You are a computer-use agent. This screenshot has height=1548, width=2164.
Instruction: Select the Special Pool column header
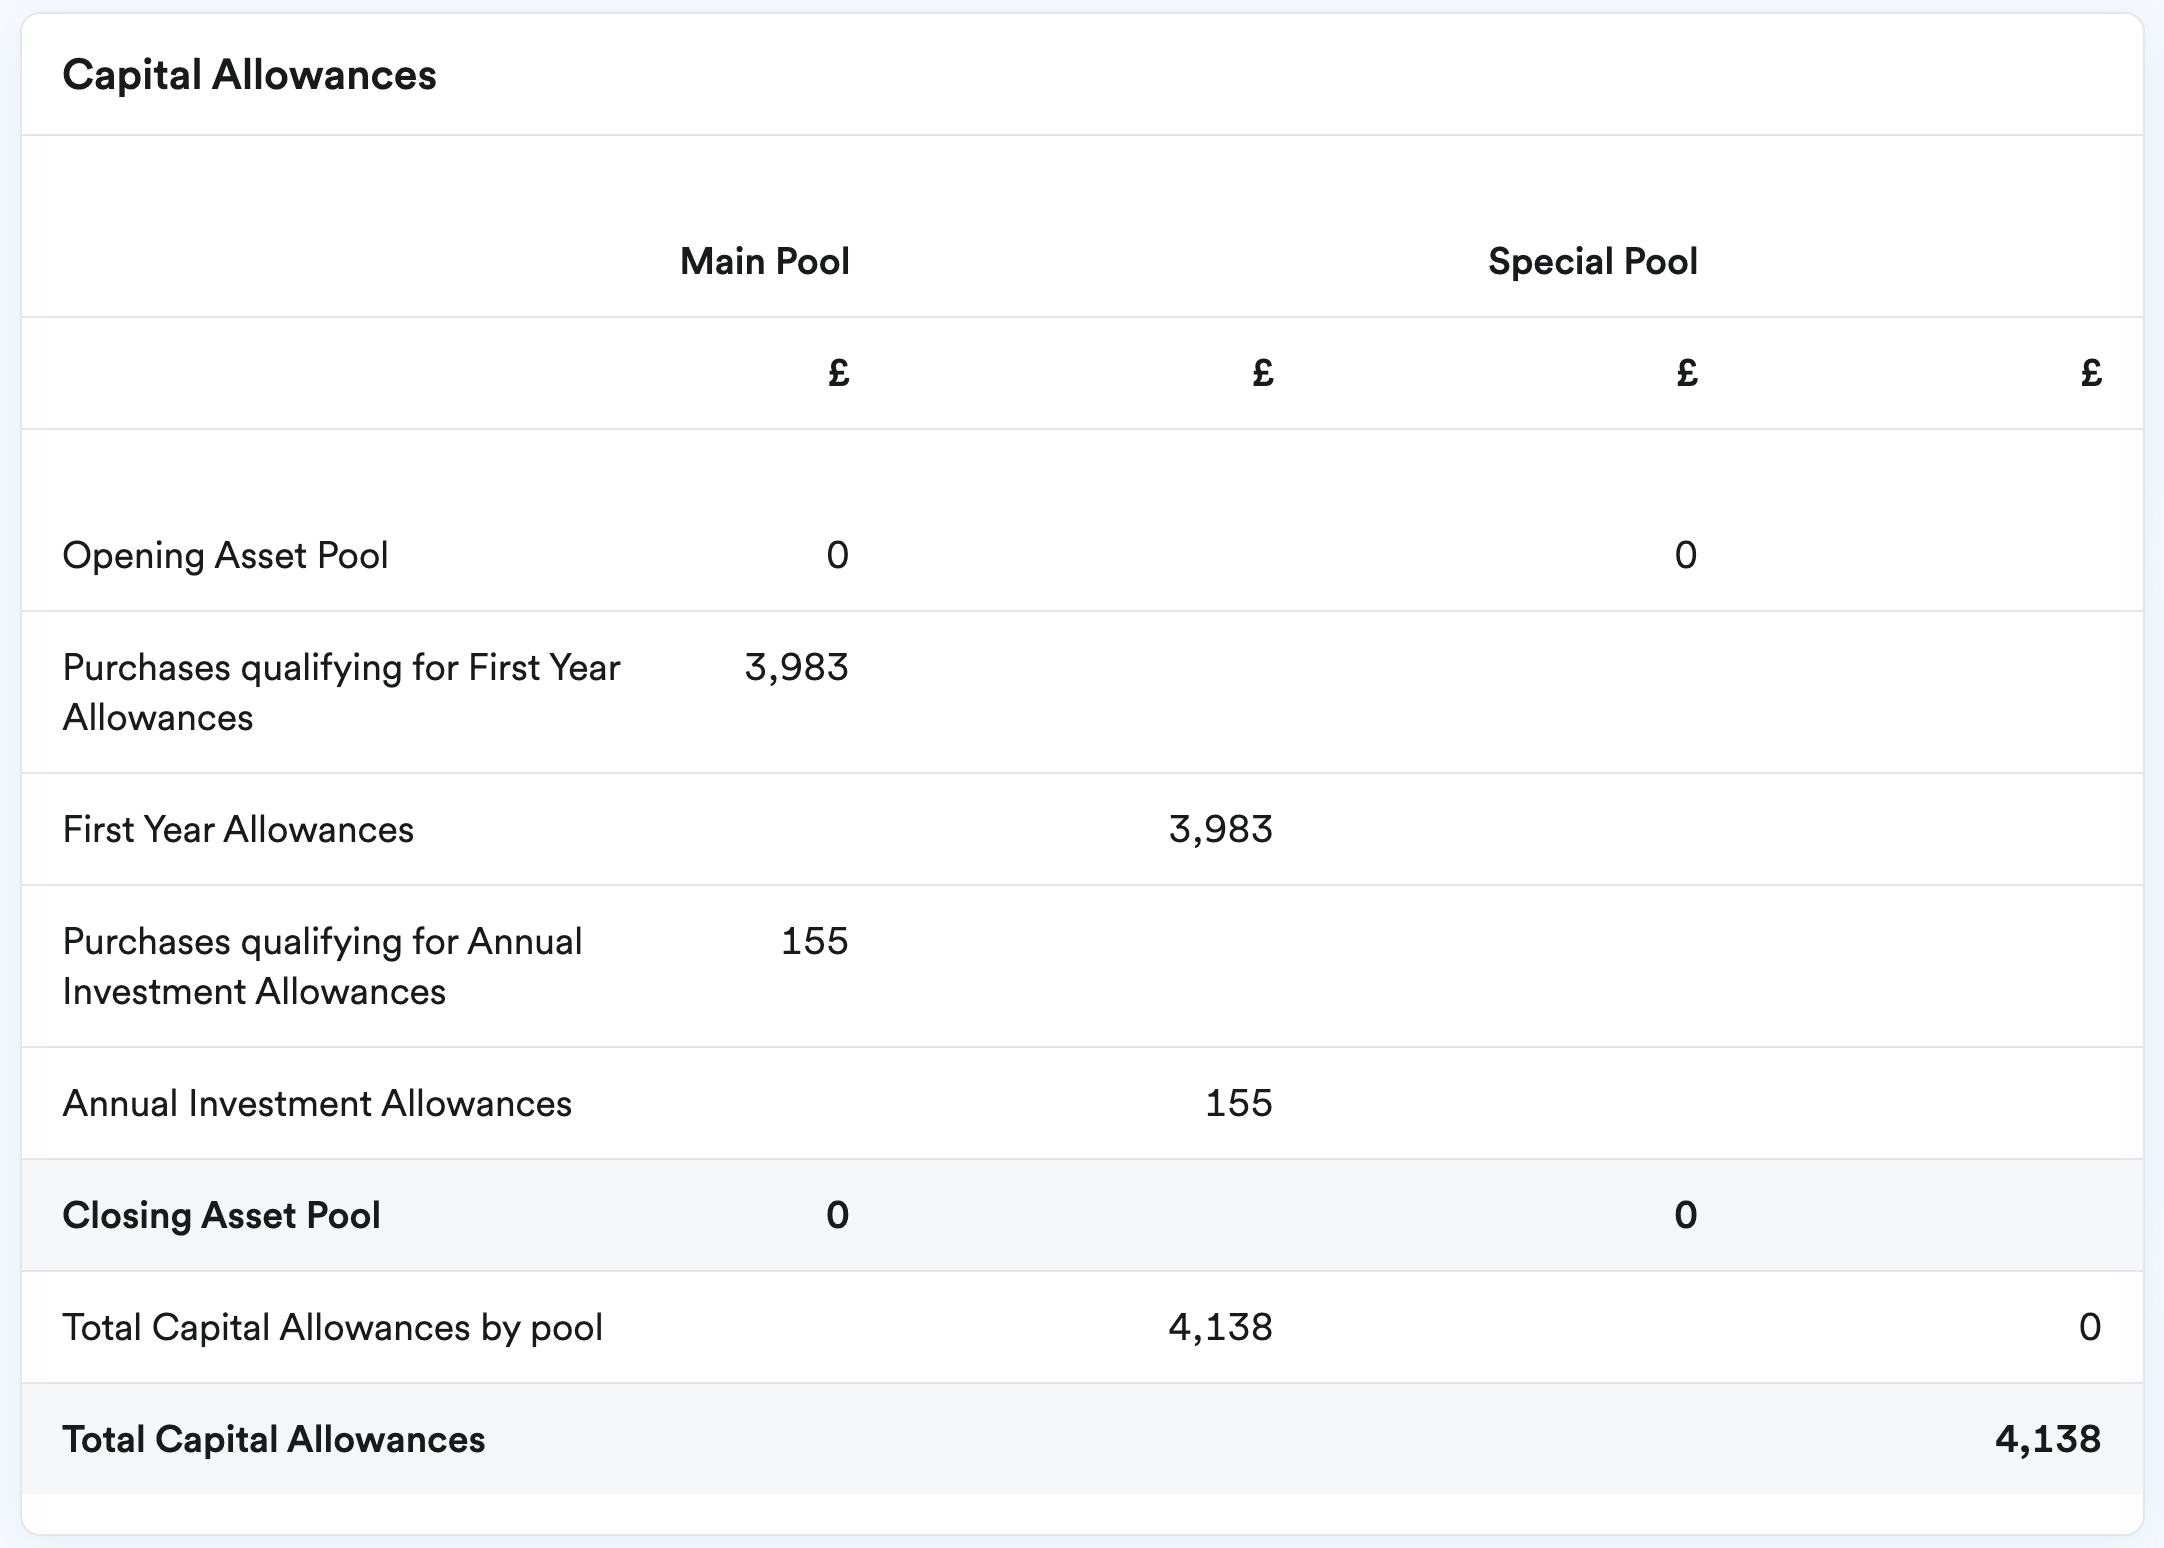(x=1592, y=262)
